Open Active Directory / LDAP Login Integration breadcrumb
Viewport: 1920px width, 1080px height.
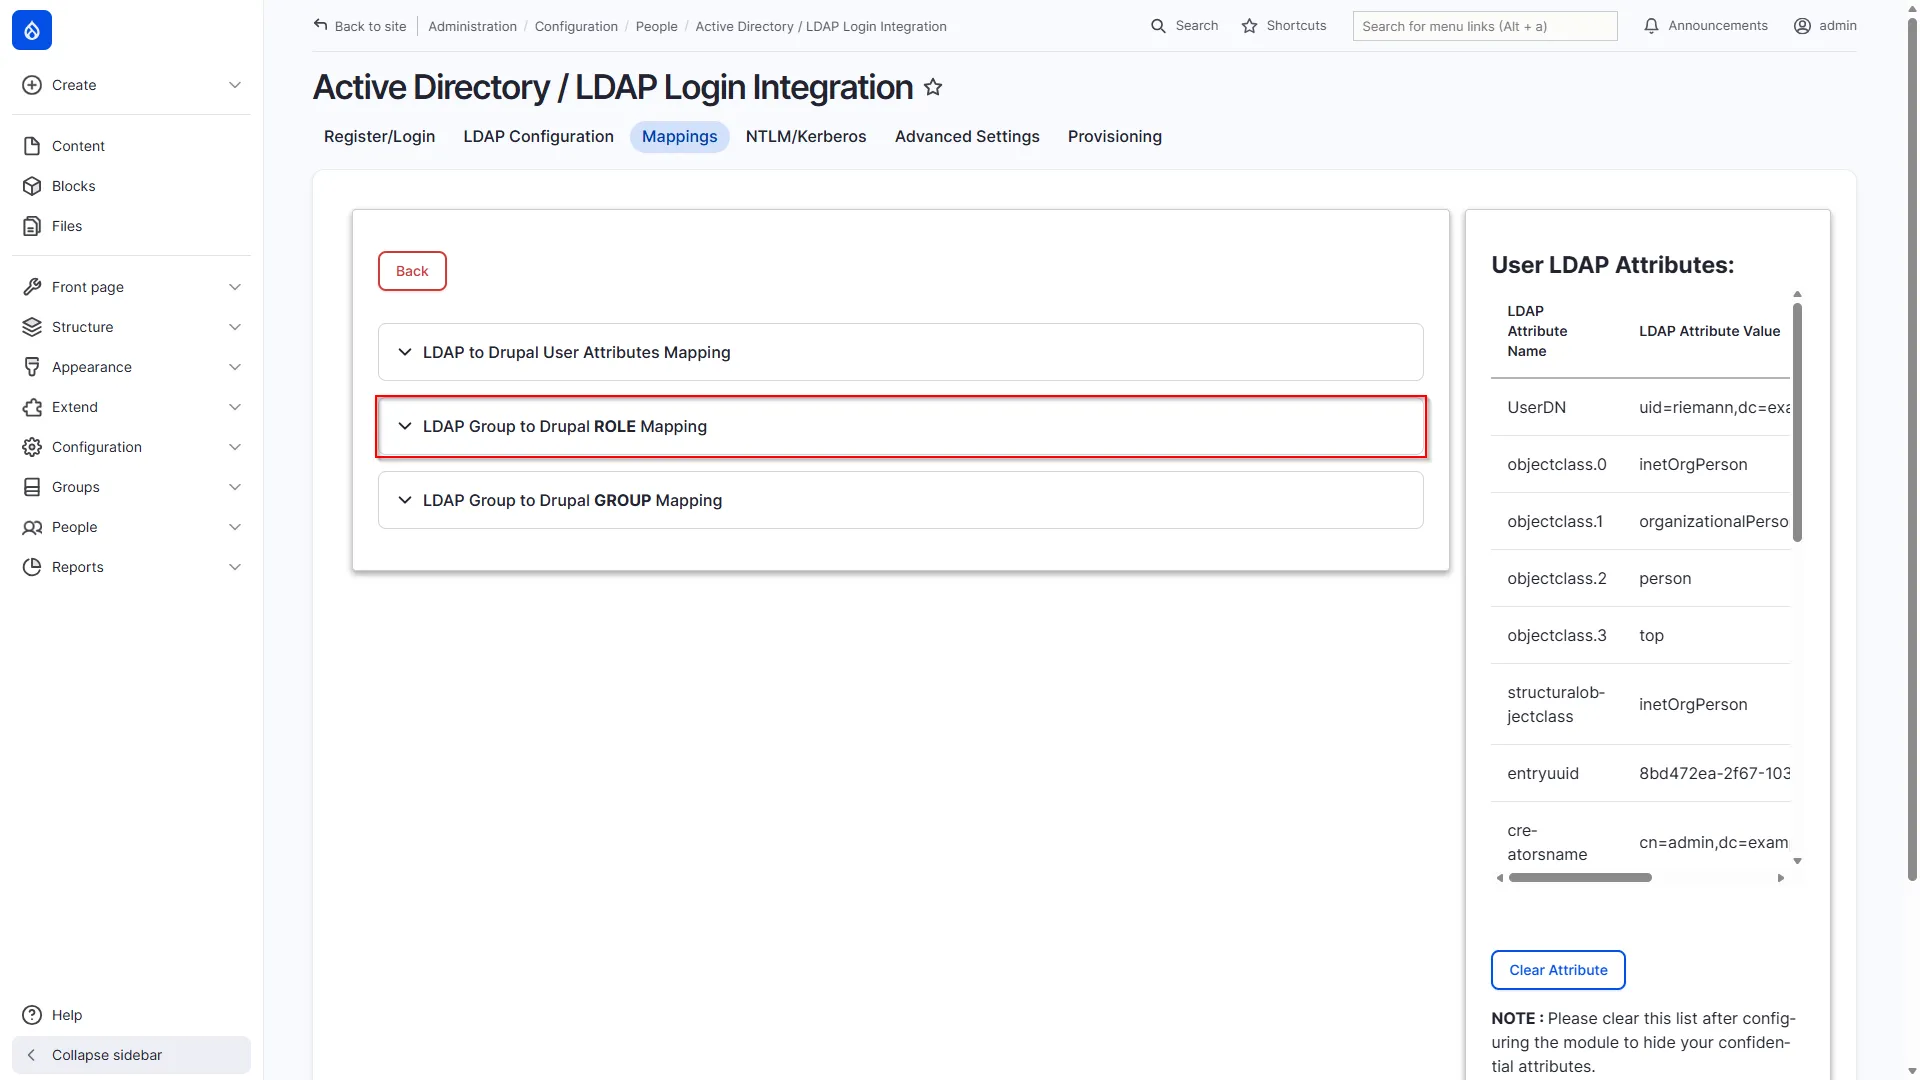pos(820,26)
